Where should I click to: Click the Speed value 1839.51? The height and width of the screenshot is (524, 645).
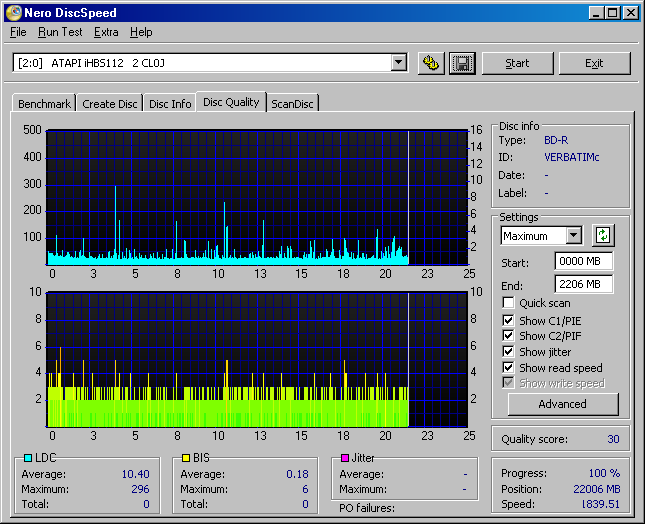(601, 504)
